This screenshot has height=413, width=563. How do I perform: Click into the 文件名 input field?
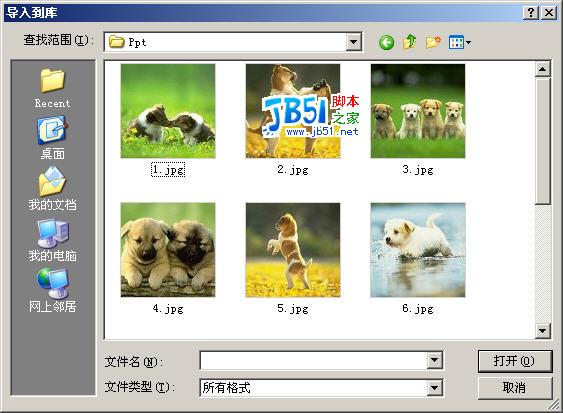[313, 361]
